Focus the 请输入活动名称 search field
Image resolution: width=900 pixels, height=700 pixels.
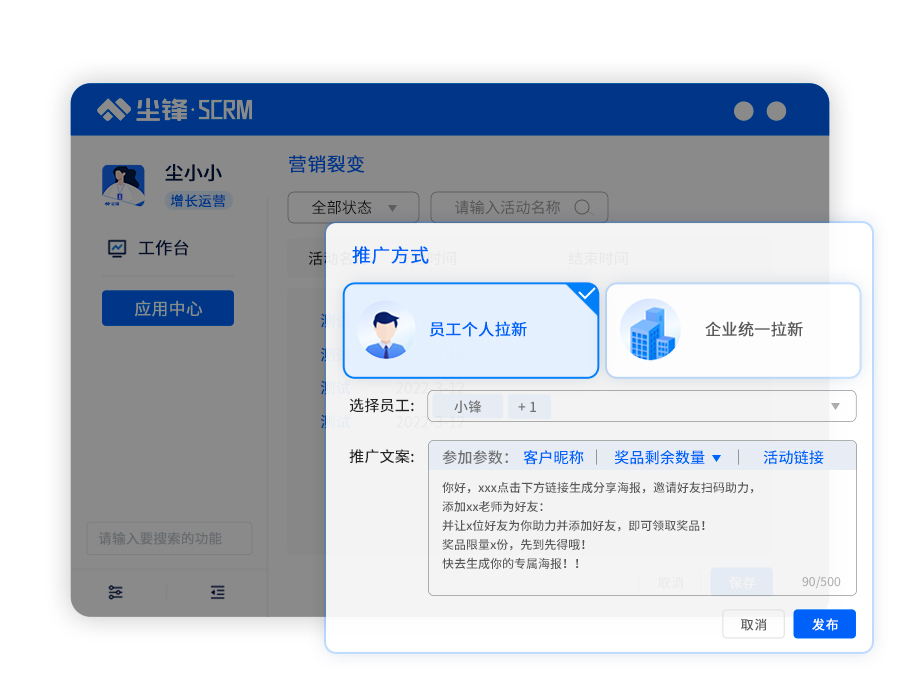[x=519, y=207]
